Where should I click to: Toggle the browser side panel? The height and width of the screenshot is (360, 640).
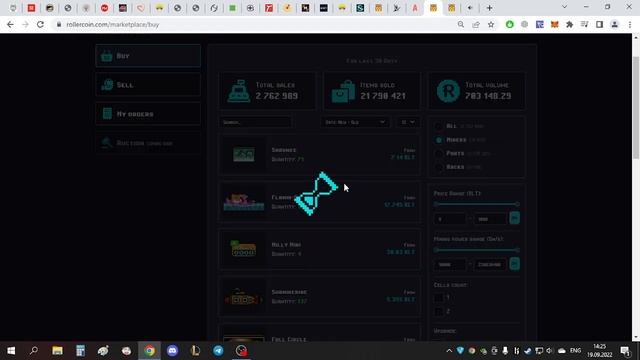tap(599, 24)
